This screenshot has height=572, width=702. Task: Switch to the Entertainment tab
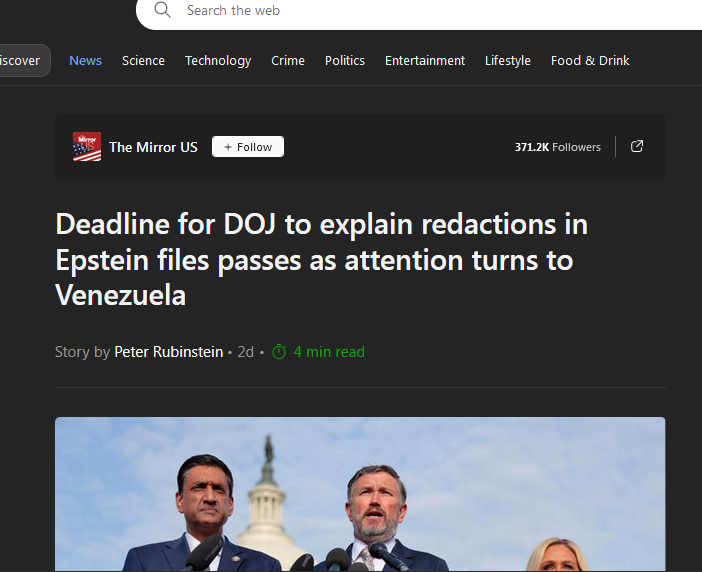coord(425,60)
